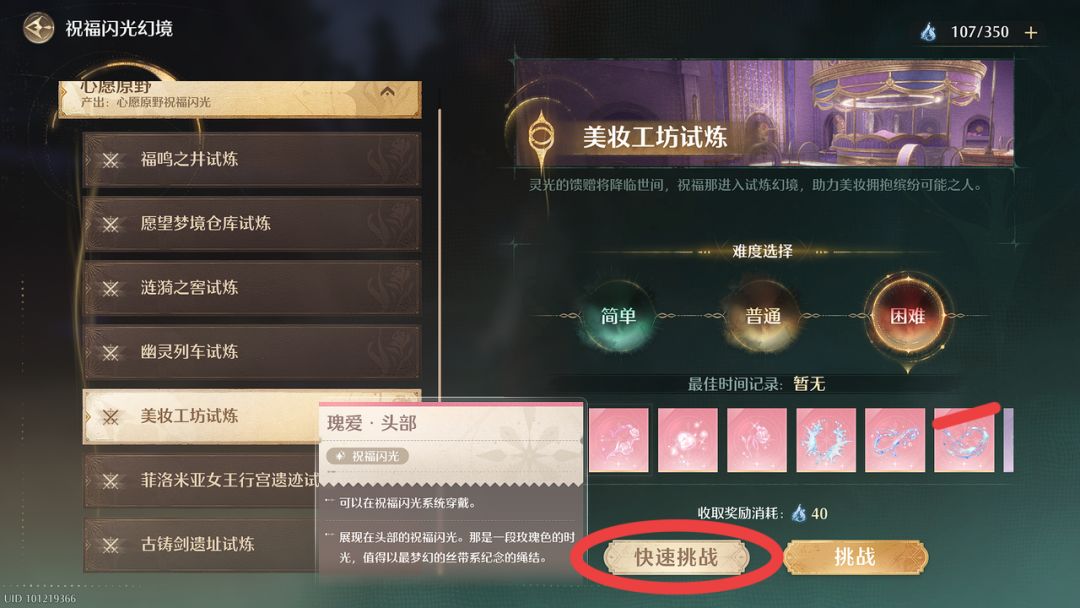Choose 普通 difficulty orb

(762, 316)
